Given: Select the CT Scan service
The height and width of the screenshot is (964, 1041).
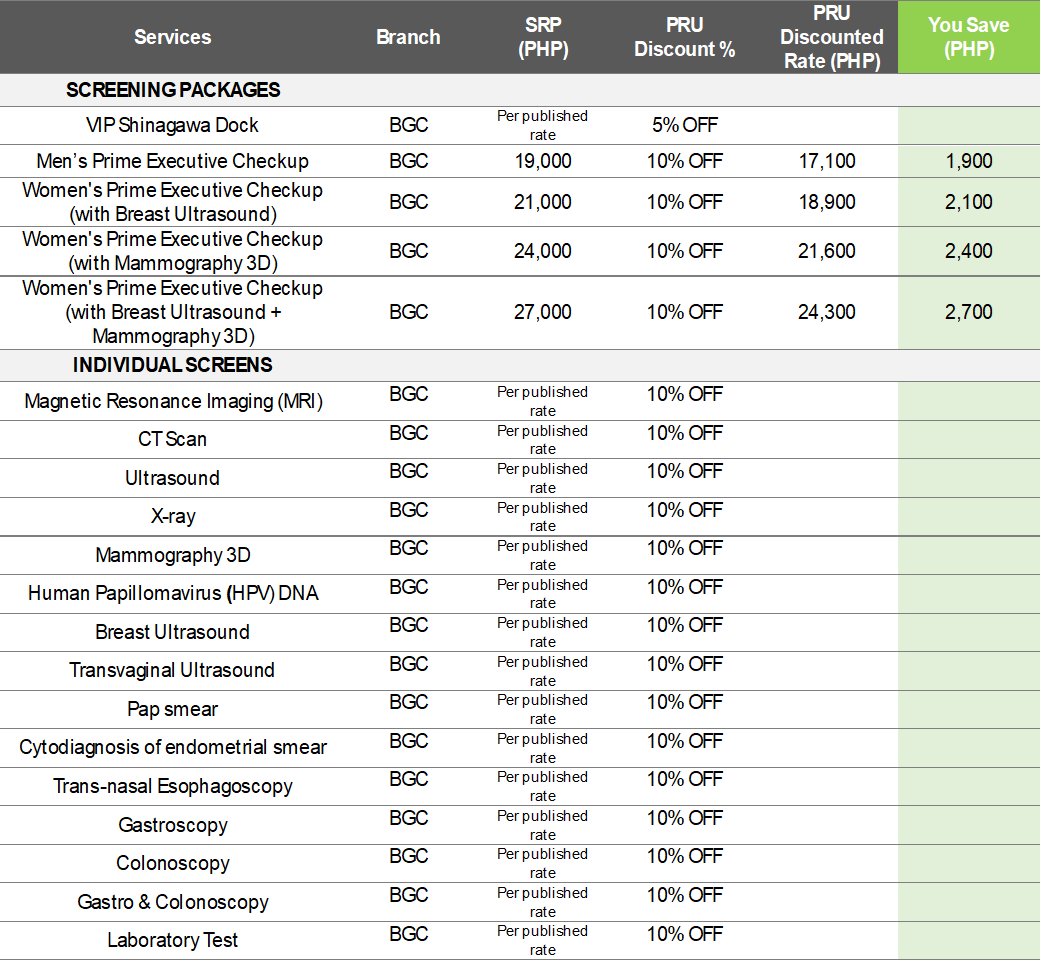Looking at the screenshot, I should [173, 439].
